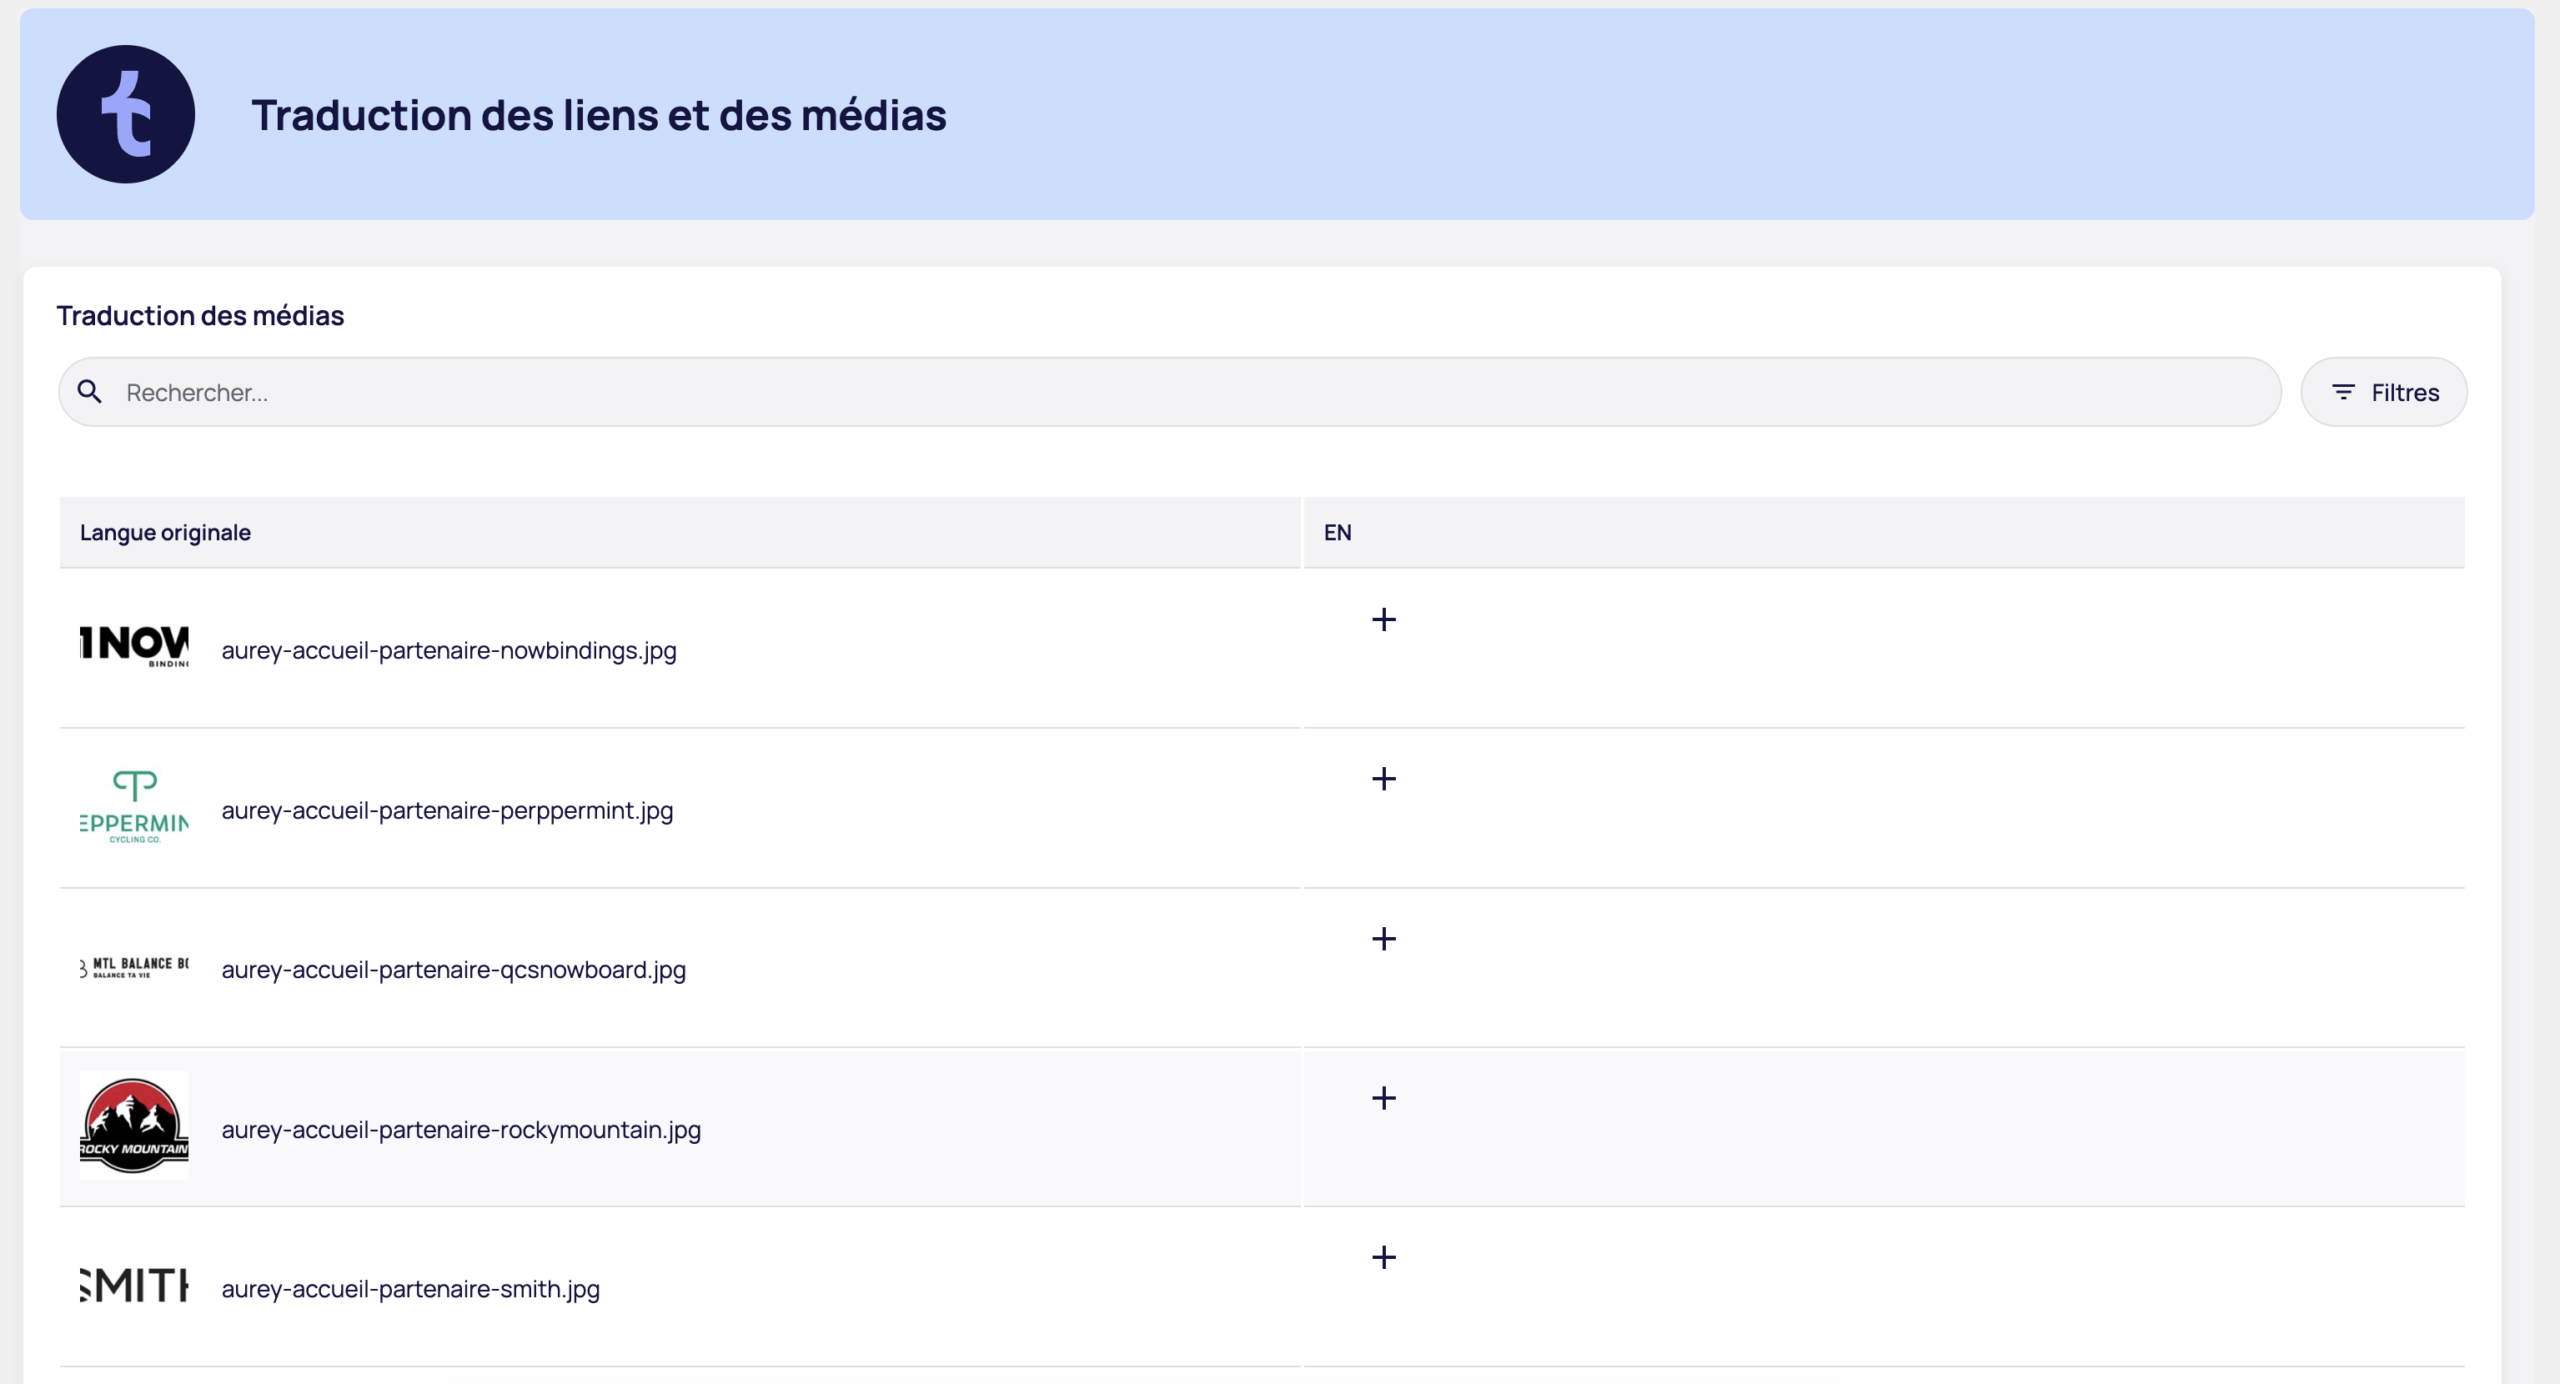Image resolution: width=2560 pixels, height=1384 pixels.
Task: Click the filter funnel icon beside Filtres
Action: tap(2345, 392)
